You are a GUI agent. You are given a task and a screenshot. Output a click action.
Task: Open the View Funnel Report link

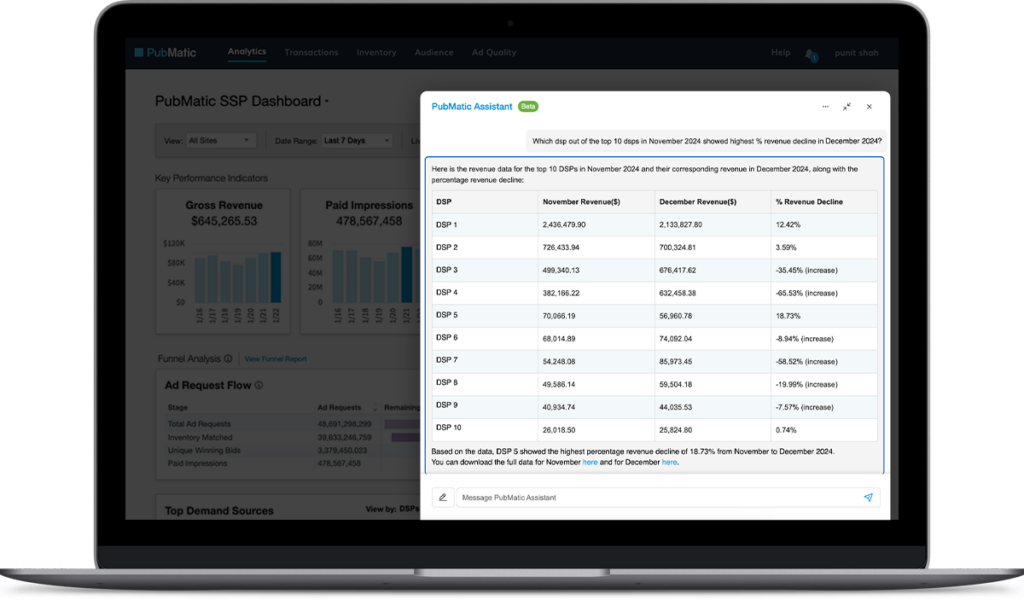pos(275,359)
